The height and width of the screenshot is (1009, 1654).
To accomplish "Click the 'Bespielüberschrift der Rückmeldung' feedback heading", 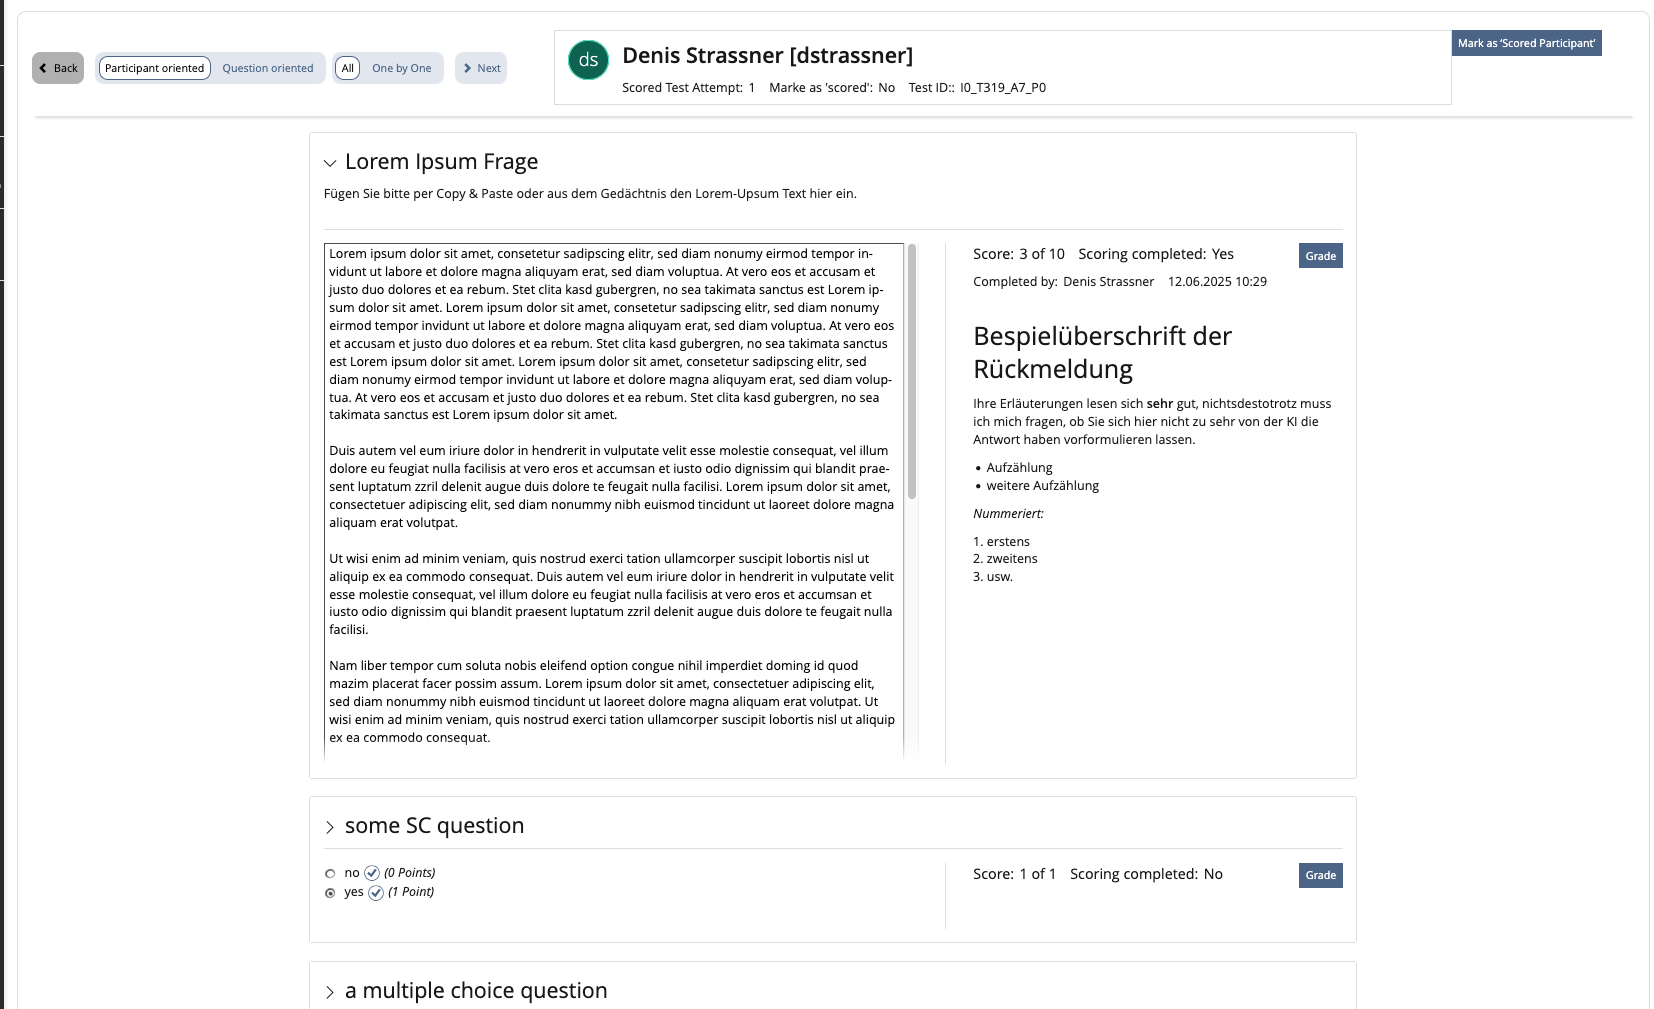I will tap(1102, 352).
